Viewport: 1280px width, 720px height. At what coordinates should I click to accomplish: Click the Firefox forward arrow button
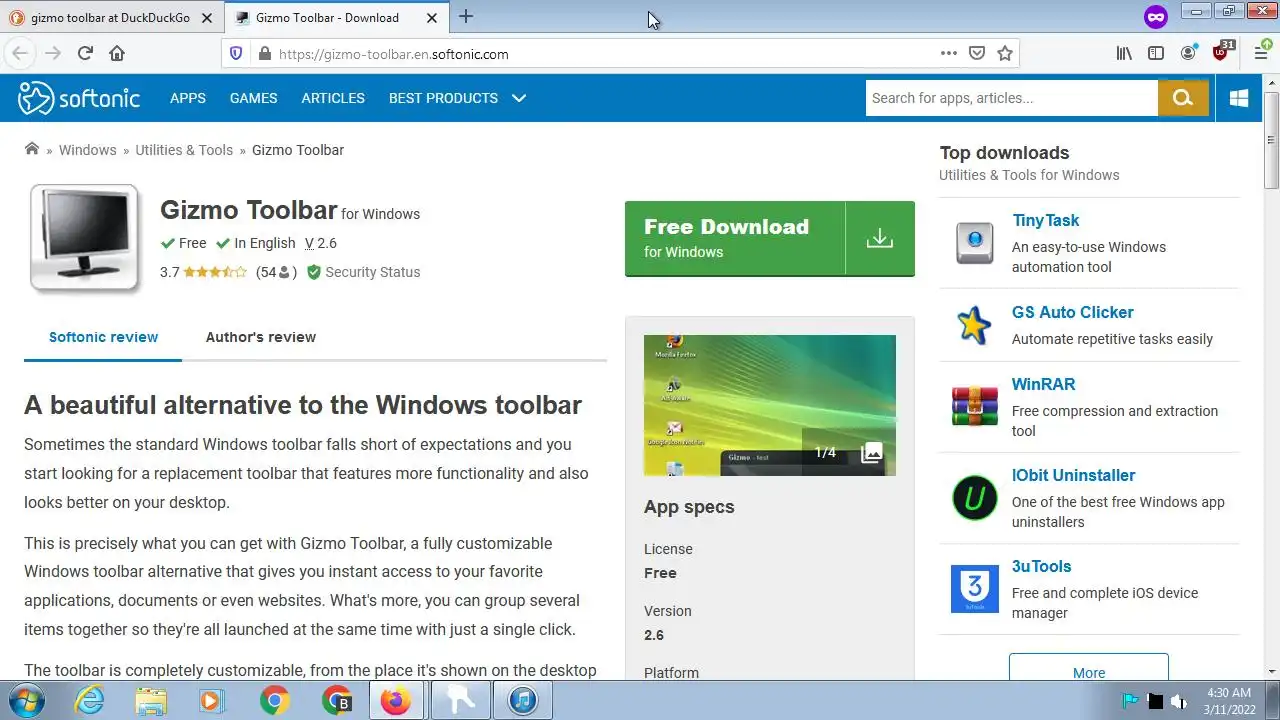click(53, 54)
